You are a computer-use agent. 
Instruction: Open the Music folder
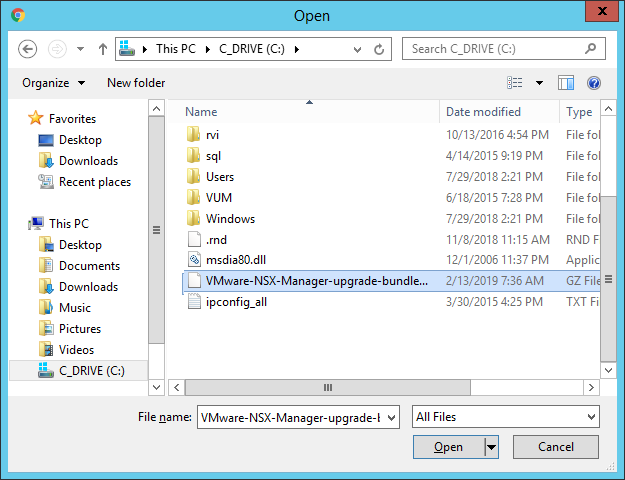[65, 308]
